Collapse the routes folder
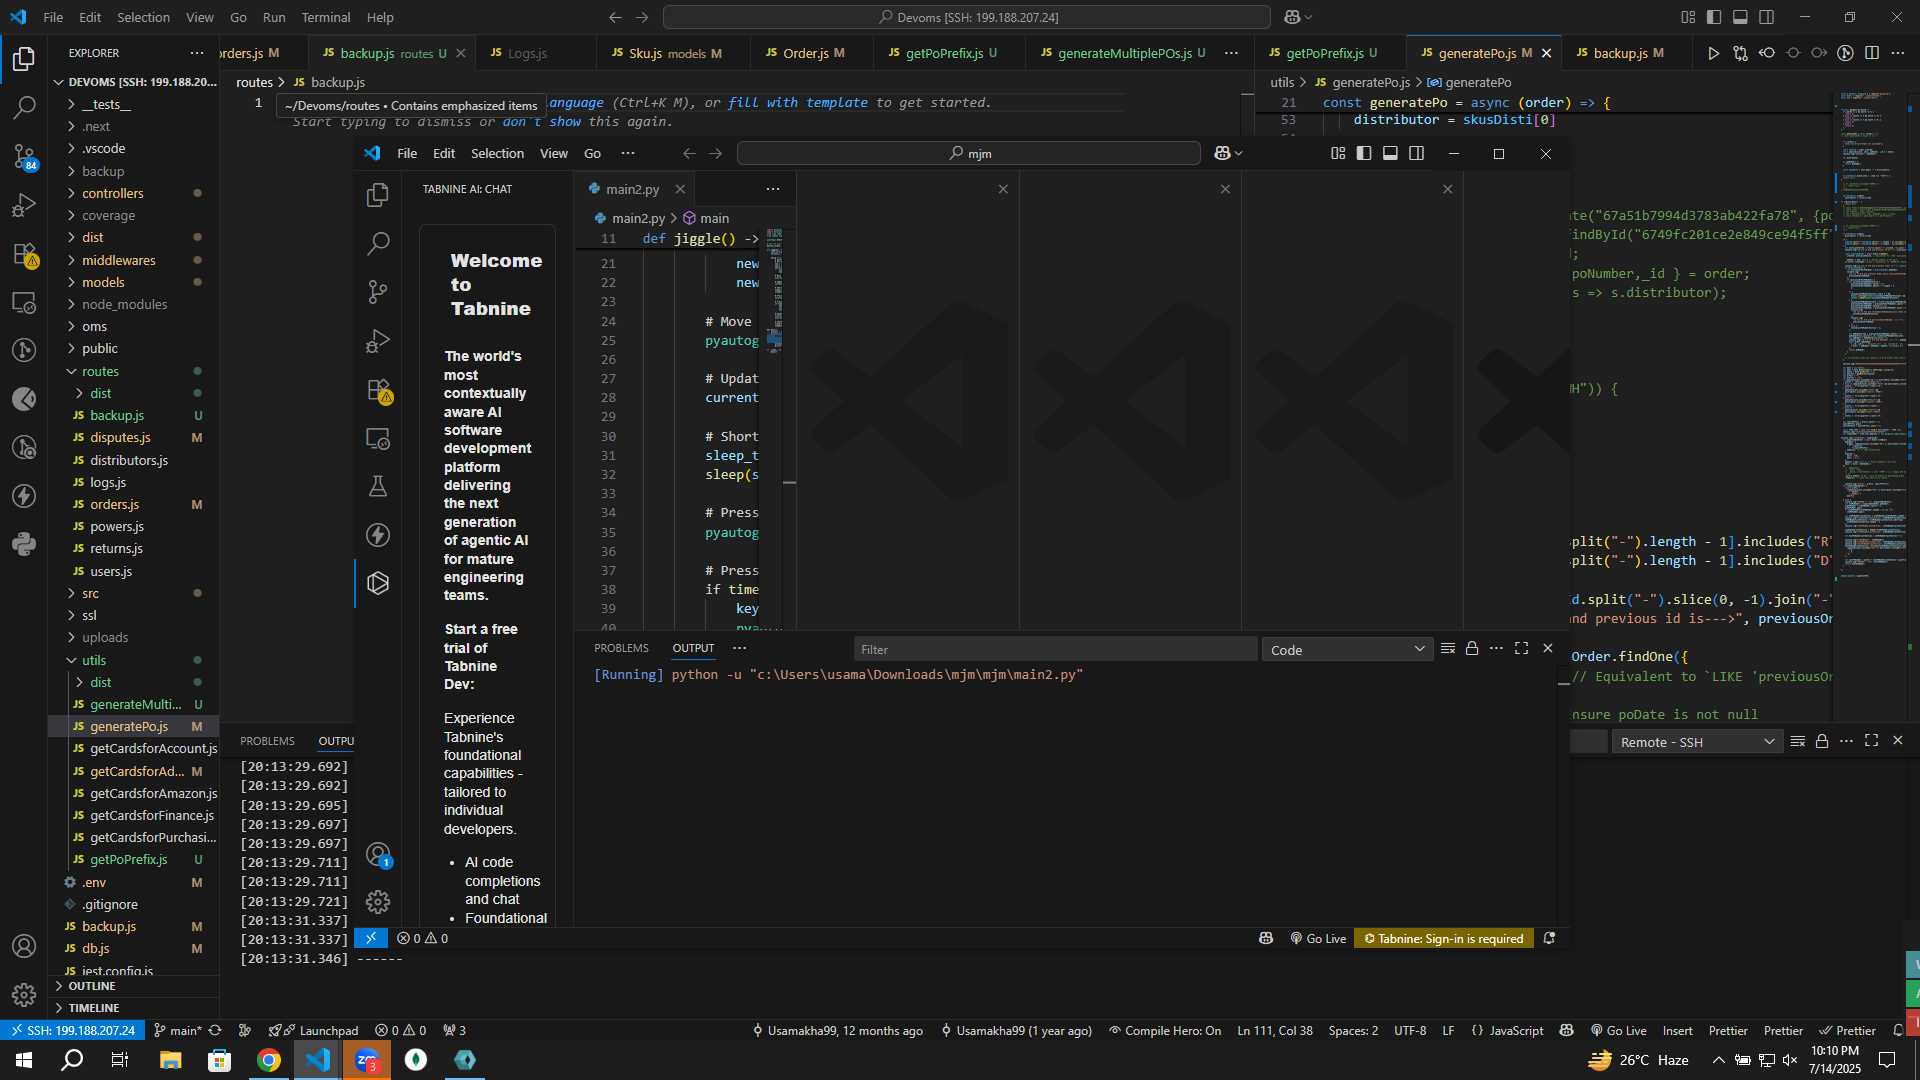This screenshot has height=1080, width=1920. (x=134, y=371)
